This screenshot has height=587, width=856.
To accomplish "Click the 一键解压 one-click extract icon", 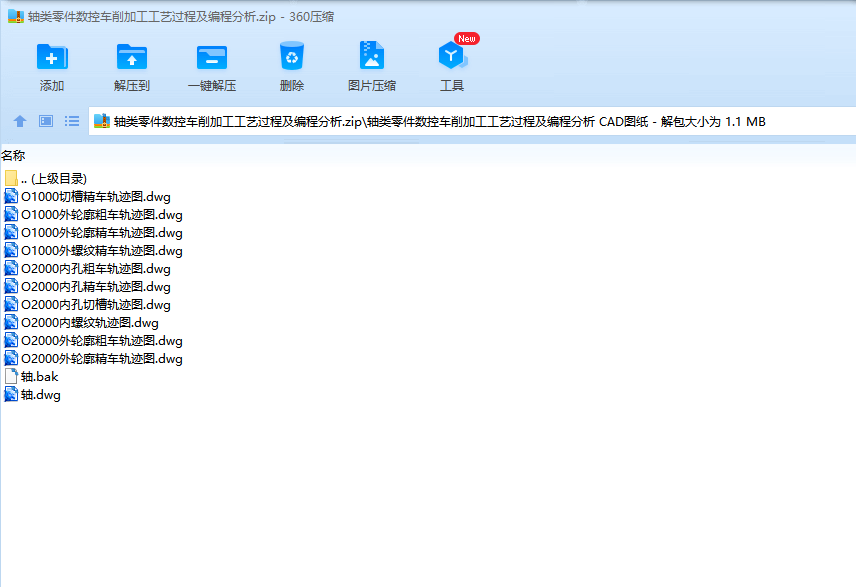I will click(212, 57).
